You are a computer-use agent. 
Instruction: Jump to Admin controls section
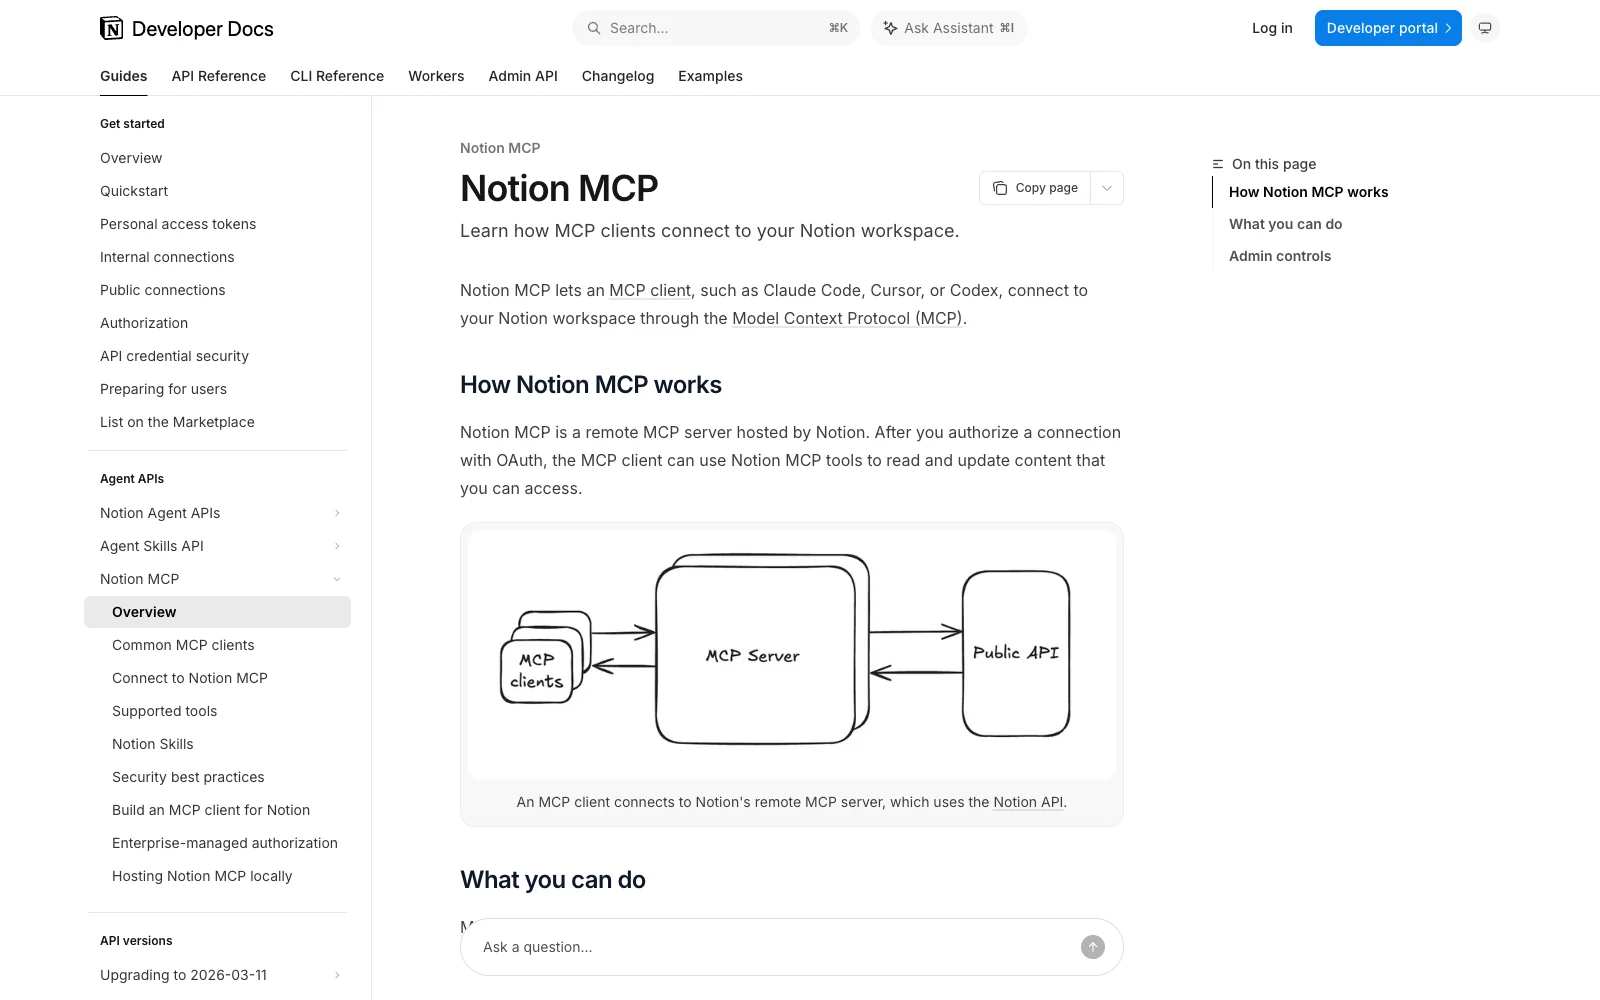(1280, 256)
